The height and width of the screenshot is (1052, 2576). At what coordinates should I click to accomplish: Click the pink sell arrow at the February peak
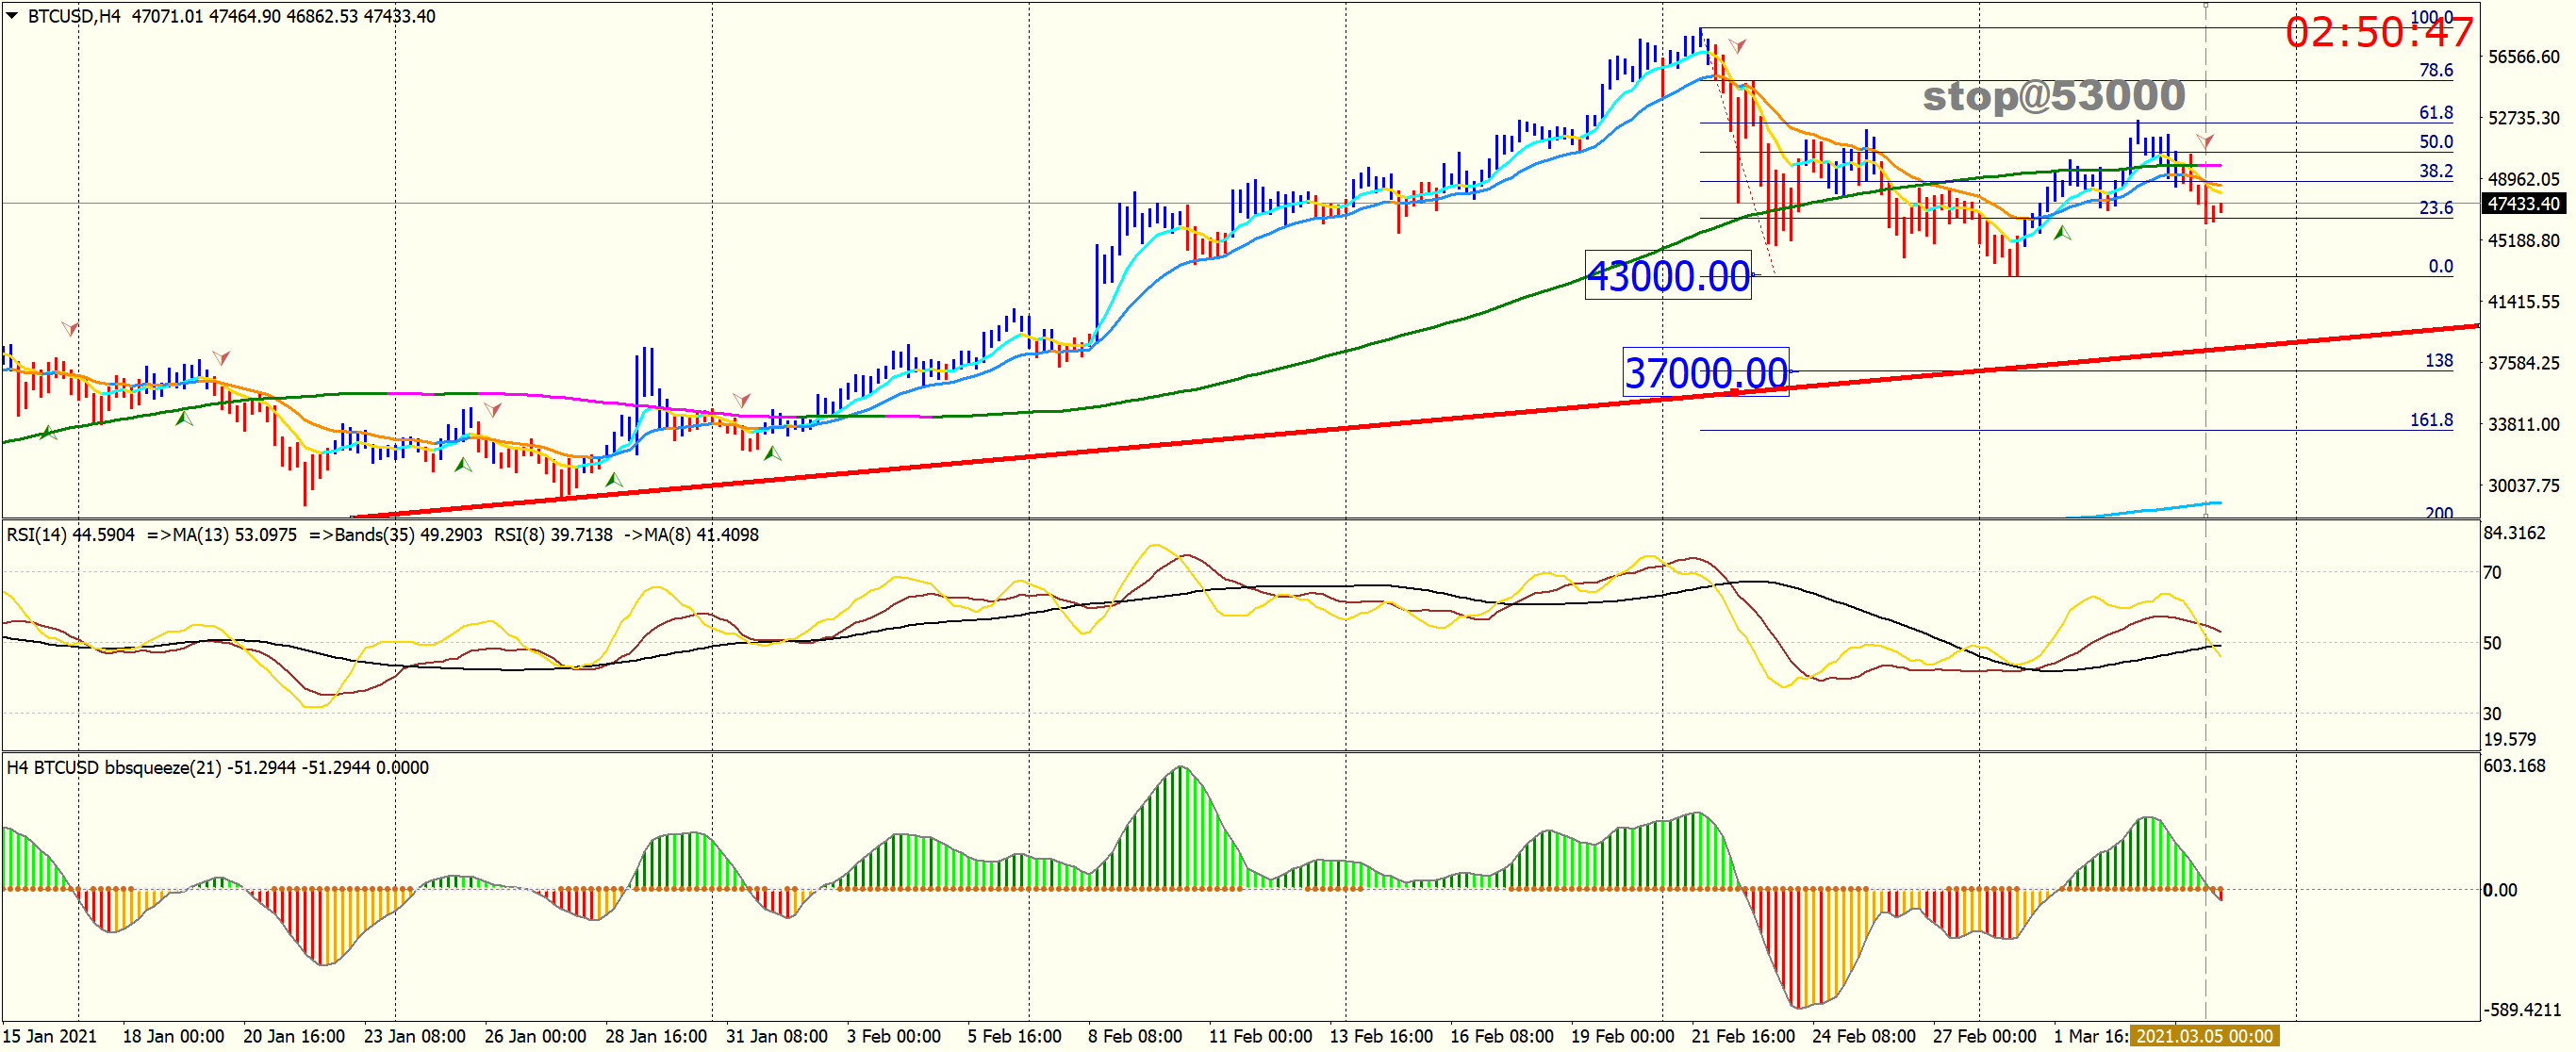coord(1738,45)
